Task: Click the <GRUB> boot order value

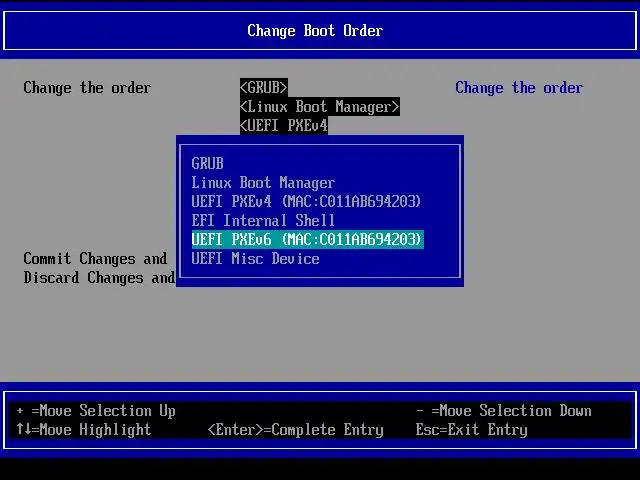Action: 264,87
